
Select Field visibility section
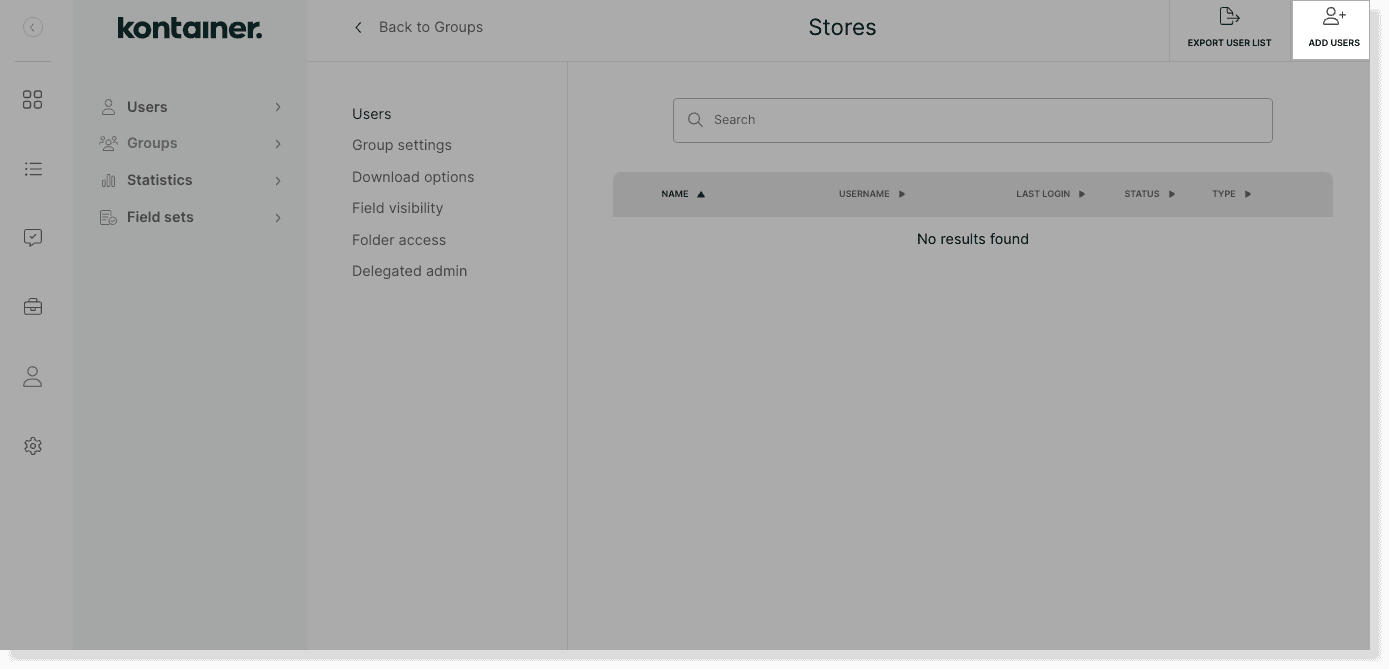coord(397,208)
